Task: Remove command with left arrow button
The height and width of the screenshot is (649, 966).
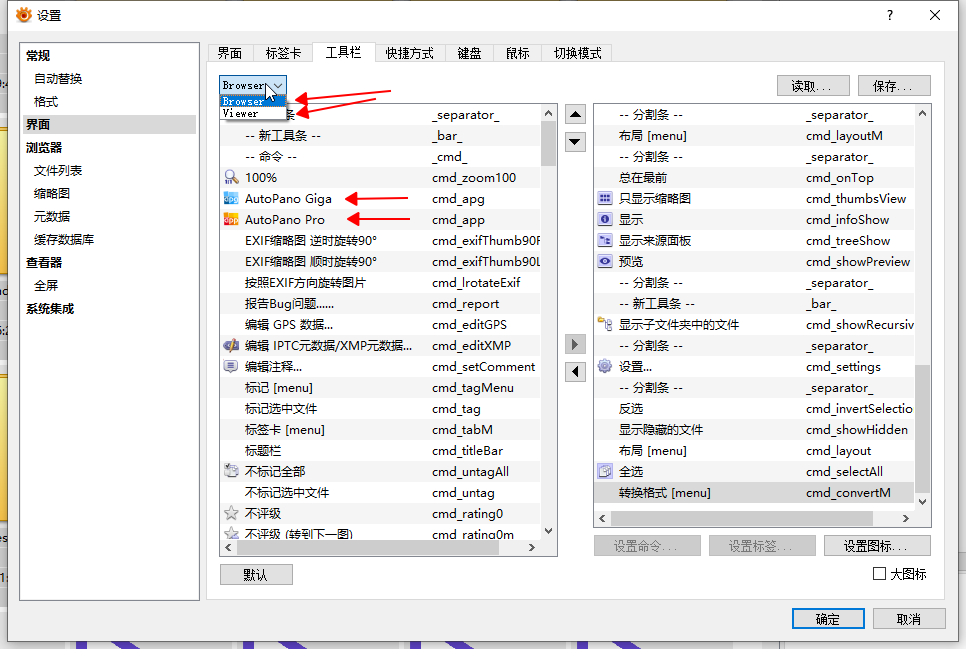Action: click(575, 372)
